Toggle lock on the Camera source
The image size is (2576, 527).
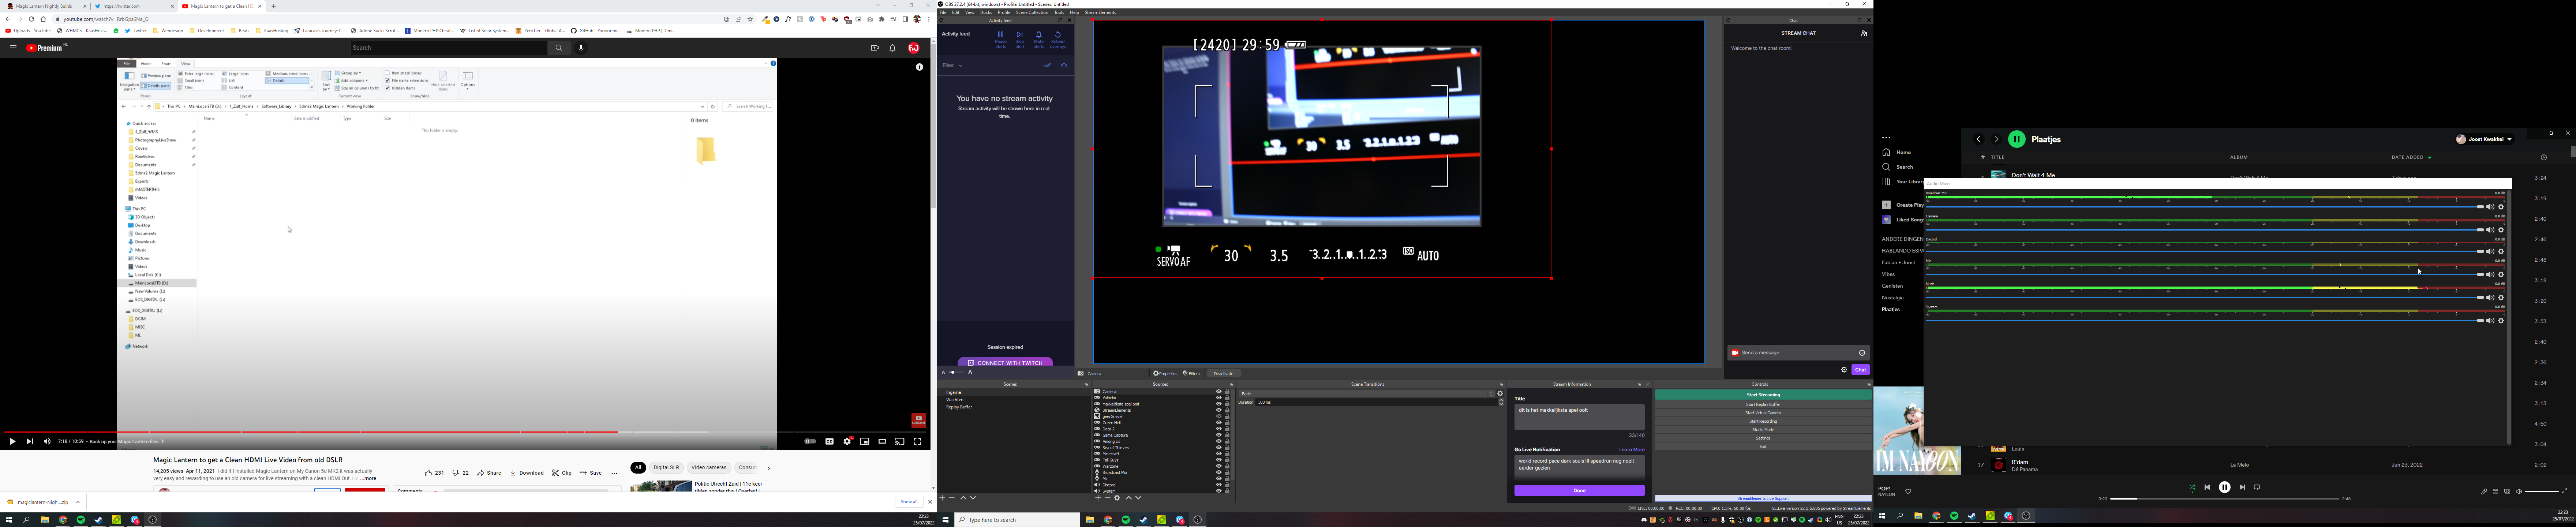point(1227,392)
